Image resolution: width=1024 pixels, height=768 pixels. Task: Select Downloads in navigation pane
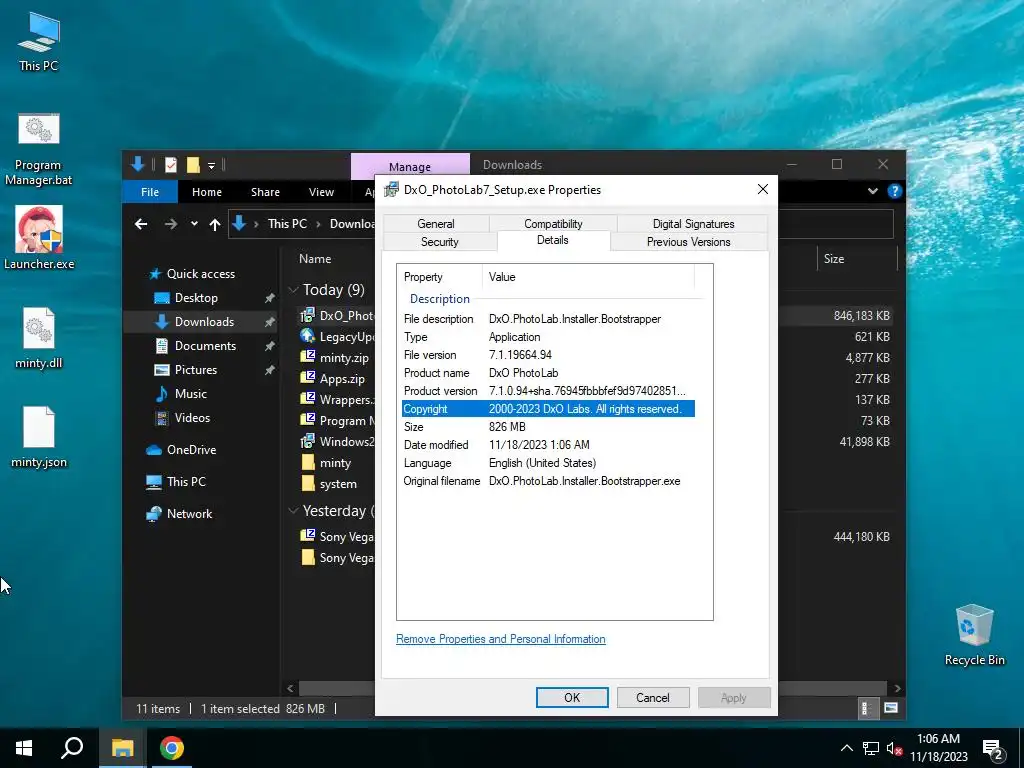[x=204, y=321]
